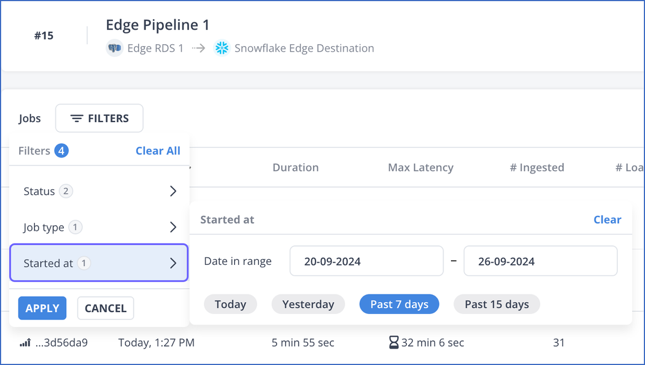Click the ingested count 31
The image size is (645, 365).
[x=559, y=342]
